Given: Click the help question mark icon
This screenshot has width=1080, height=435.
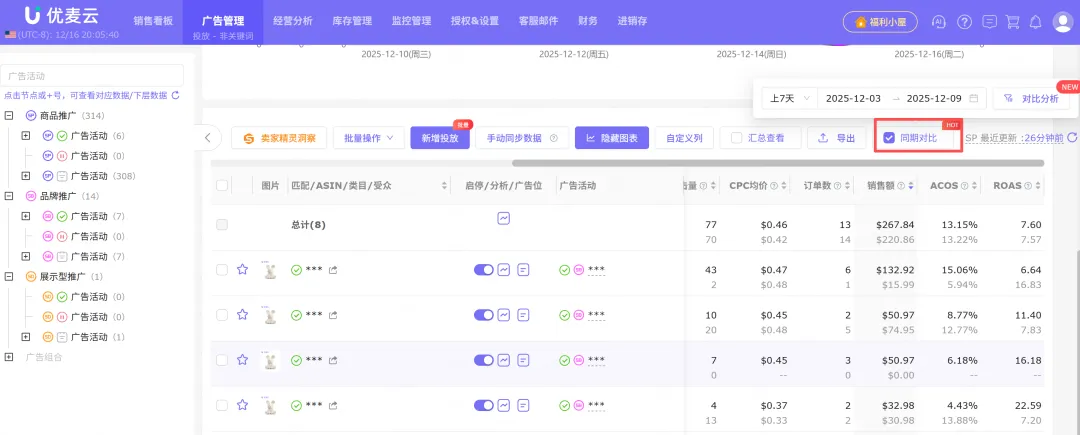Looking at the screenshot, I should pyautogui.click(x=964, y=21).
